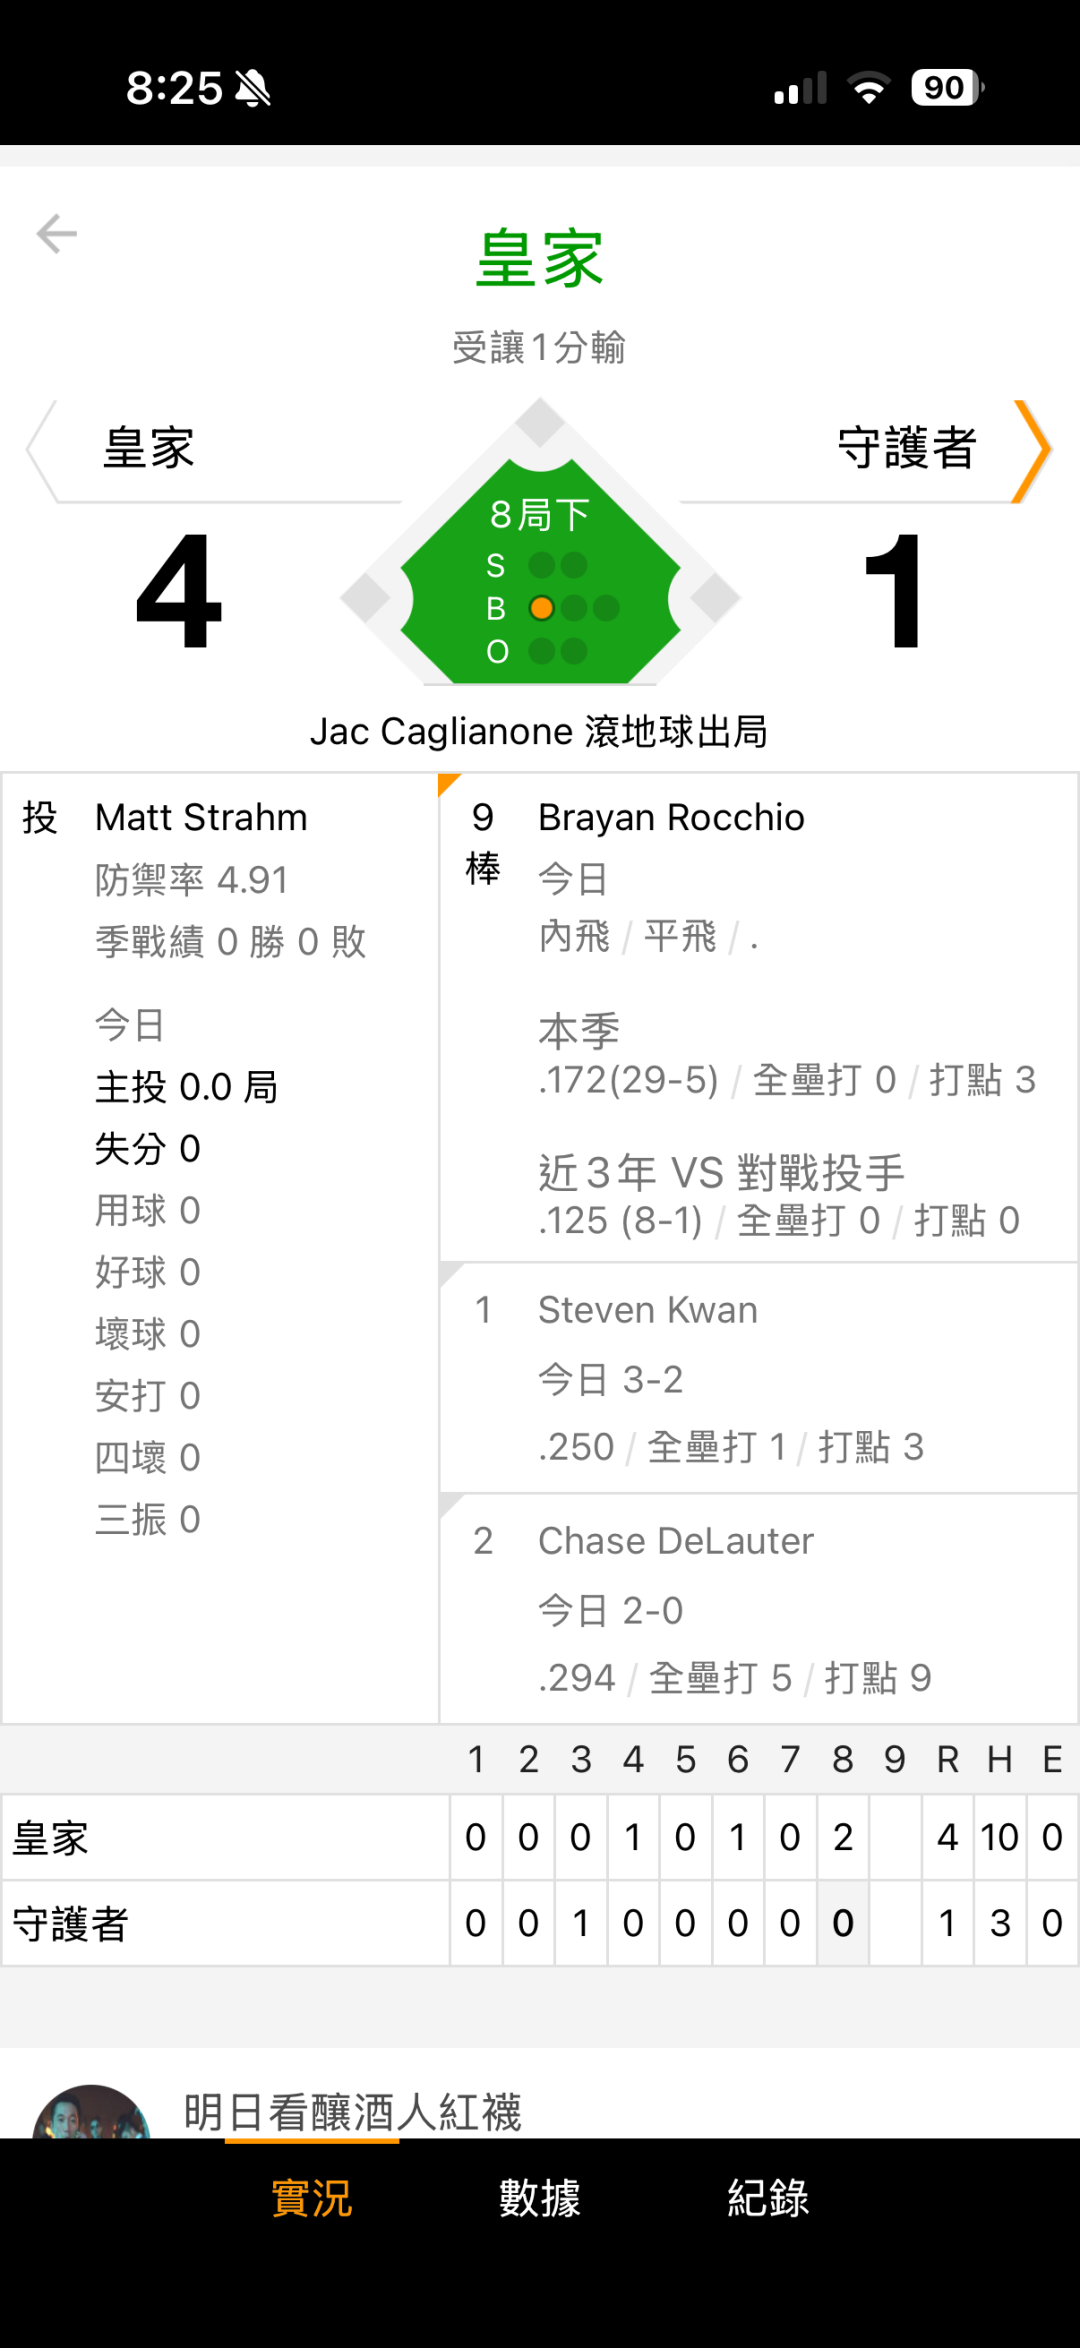Tap the 明日看釀酒人紅襪 comment

pyautogui.click(x=352, y=2112)
